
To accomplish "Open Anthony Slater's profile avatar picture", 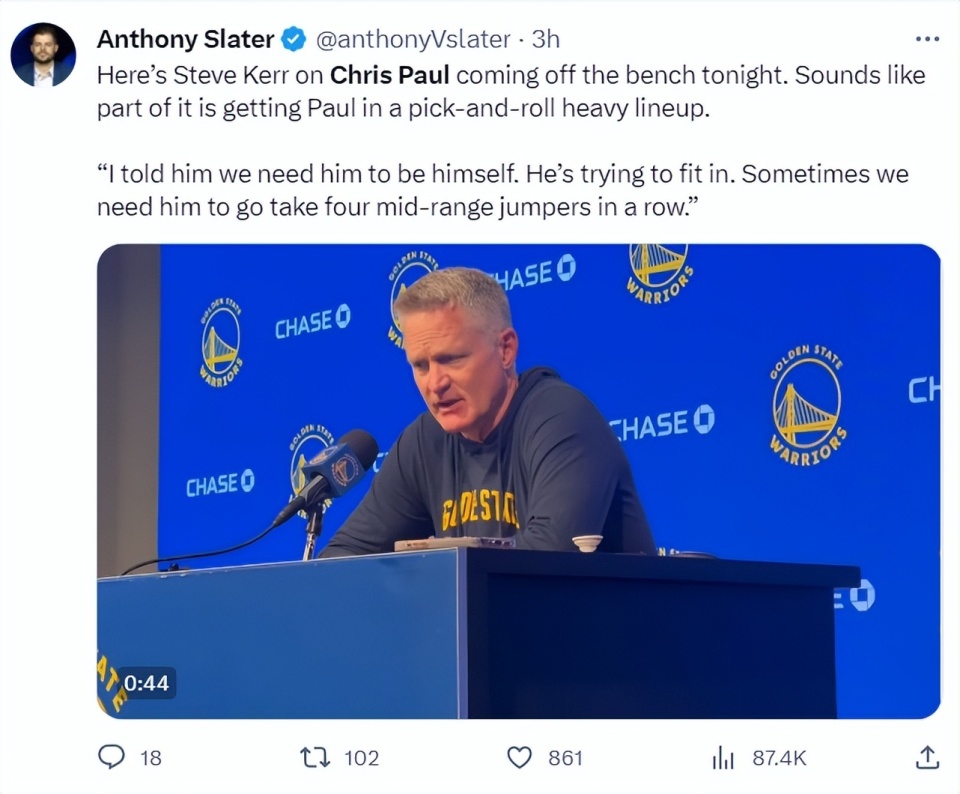I will tap(43, 55).
